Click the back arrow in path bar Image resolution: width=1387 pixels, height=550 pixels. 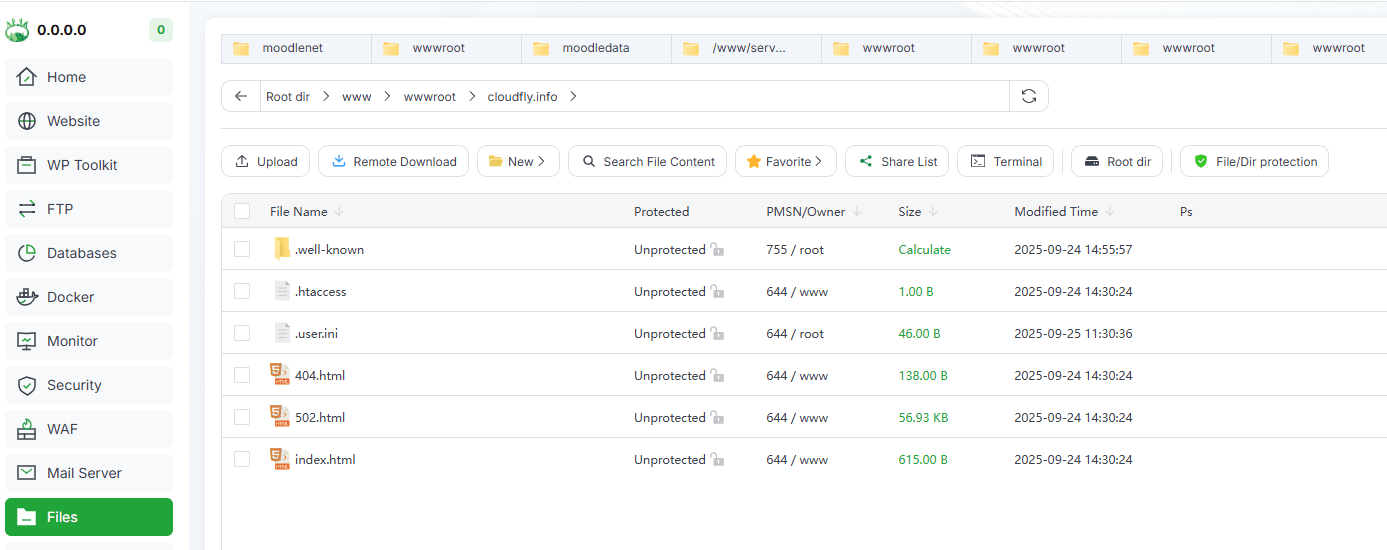(240, 96)
